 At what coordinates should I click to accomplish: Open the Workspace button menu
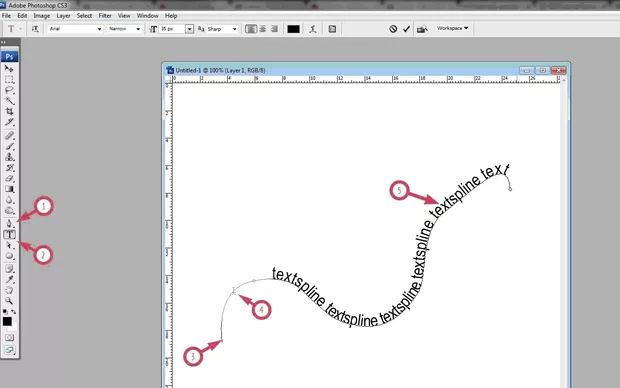click(x=453, y=28)
